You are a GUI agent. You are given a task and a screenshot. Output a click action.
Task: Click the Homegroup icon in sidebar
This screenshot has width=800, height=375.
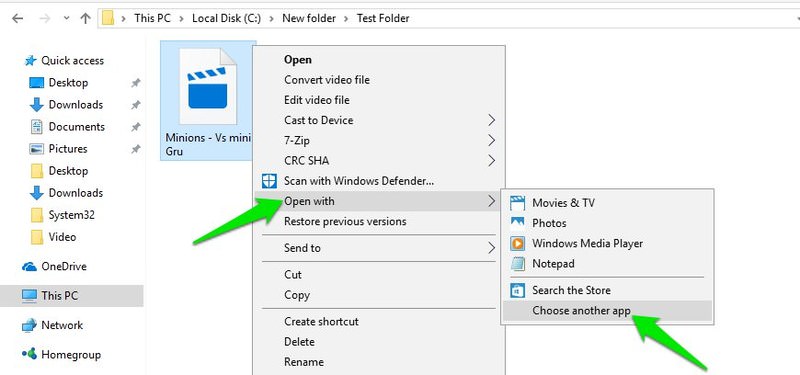(30, 354)
